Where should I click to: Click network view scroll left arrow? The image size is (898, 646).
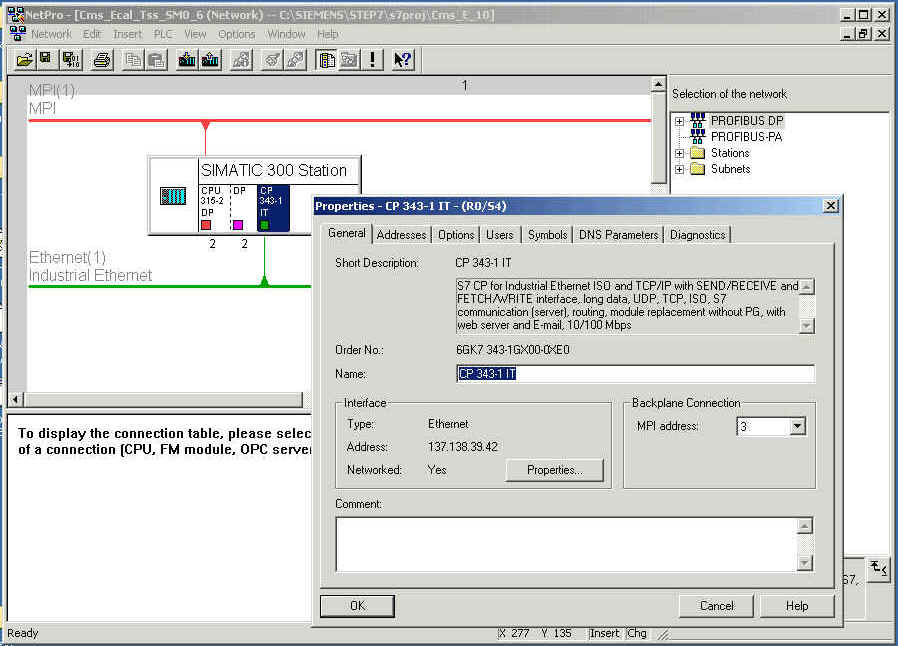15,400
